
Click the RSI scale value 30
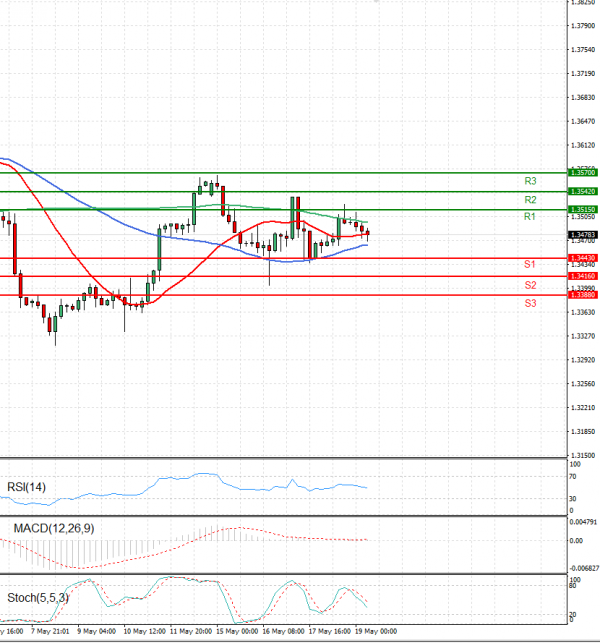pos(573,499)
